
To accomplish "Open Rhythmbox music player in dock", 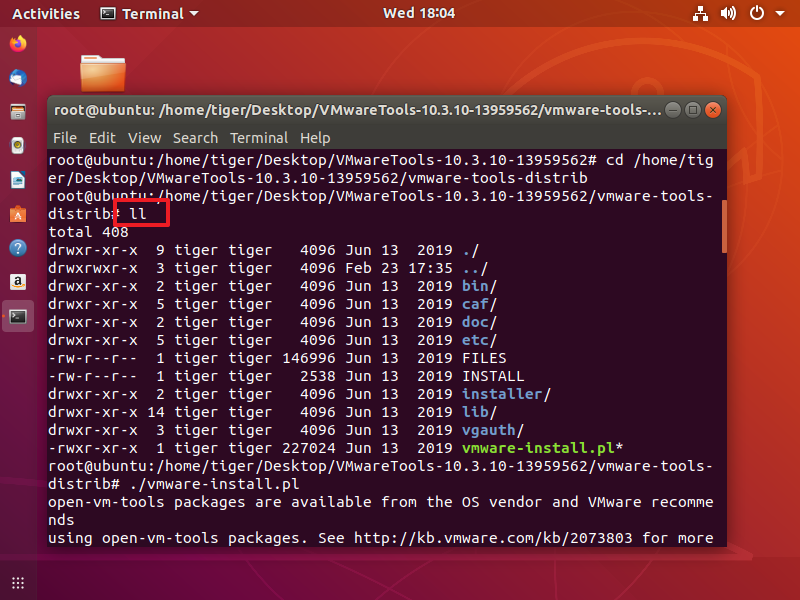I will pyautogui.click(x=18, y=146).
